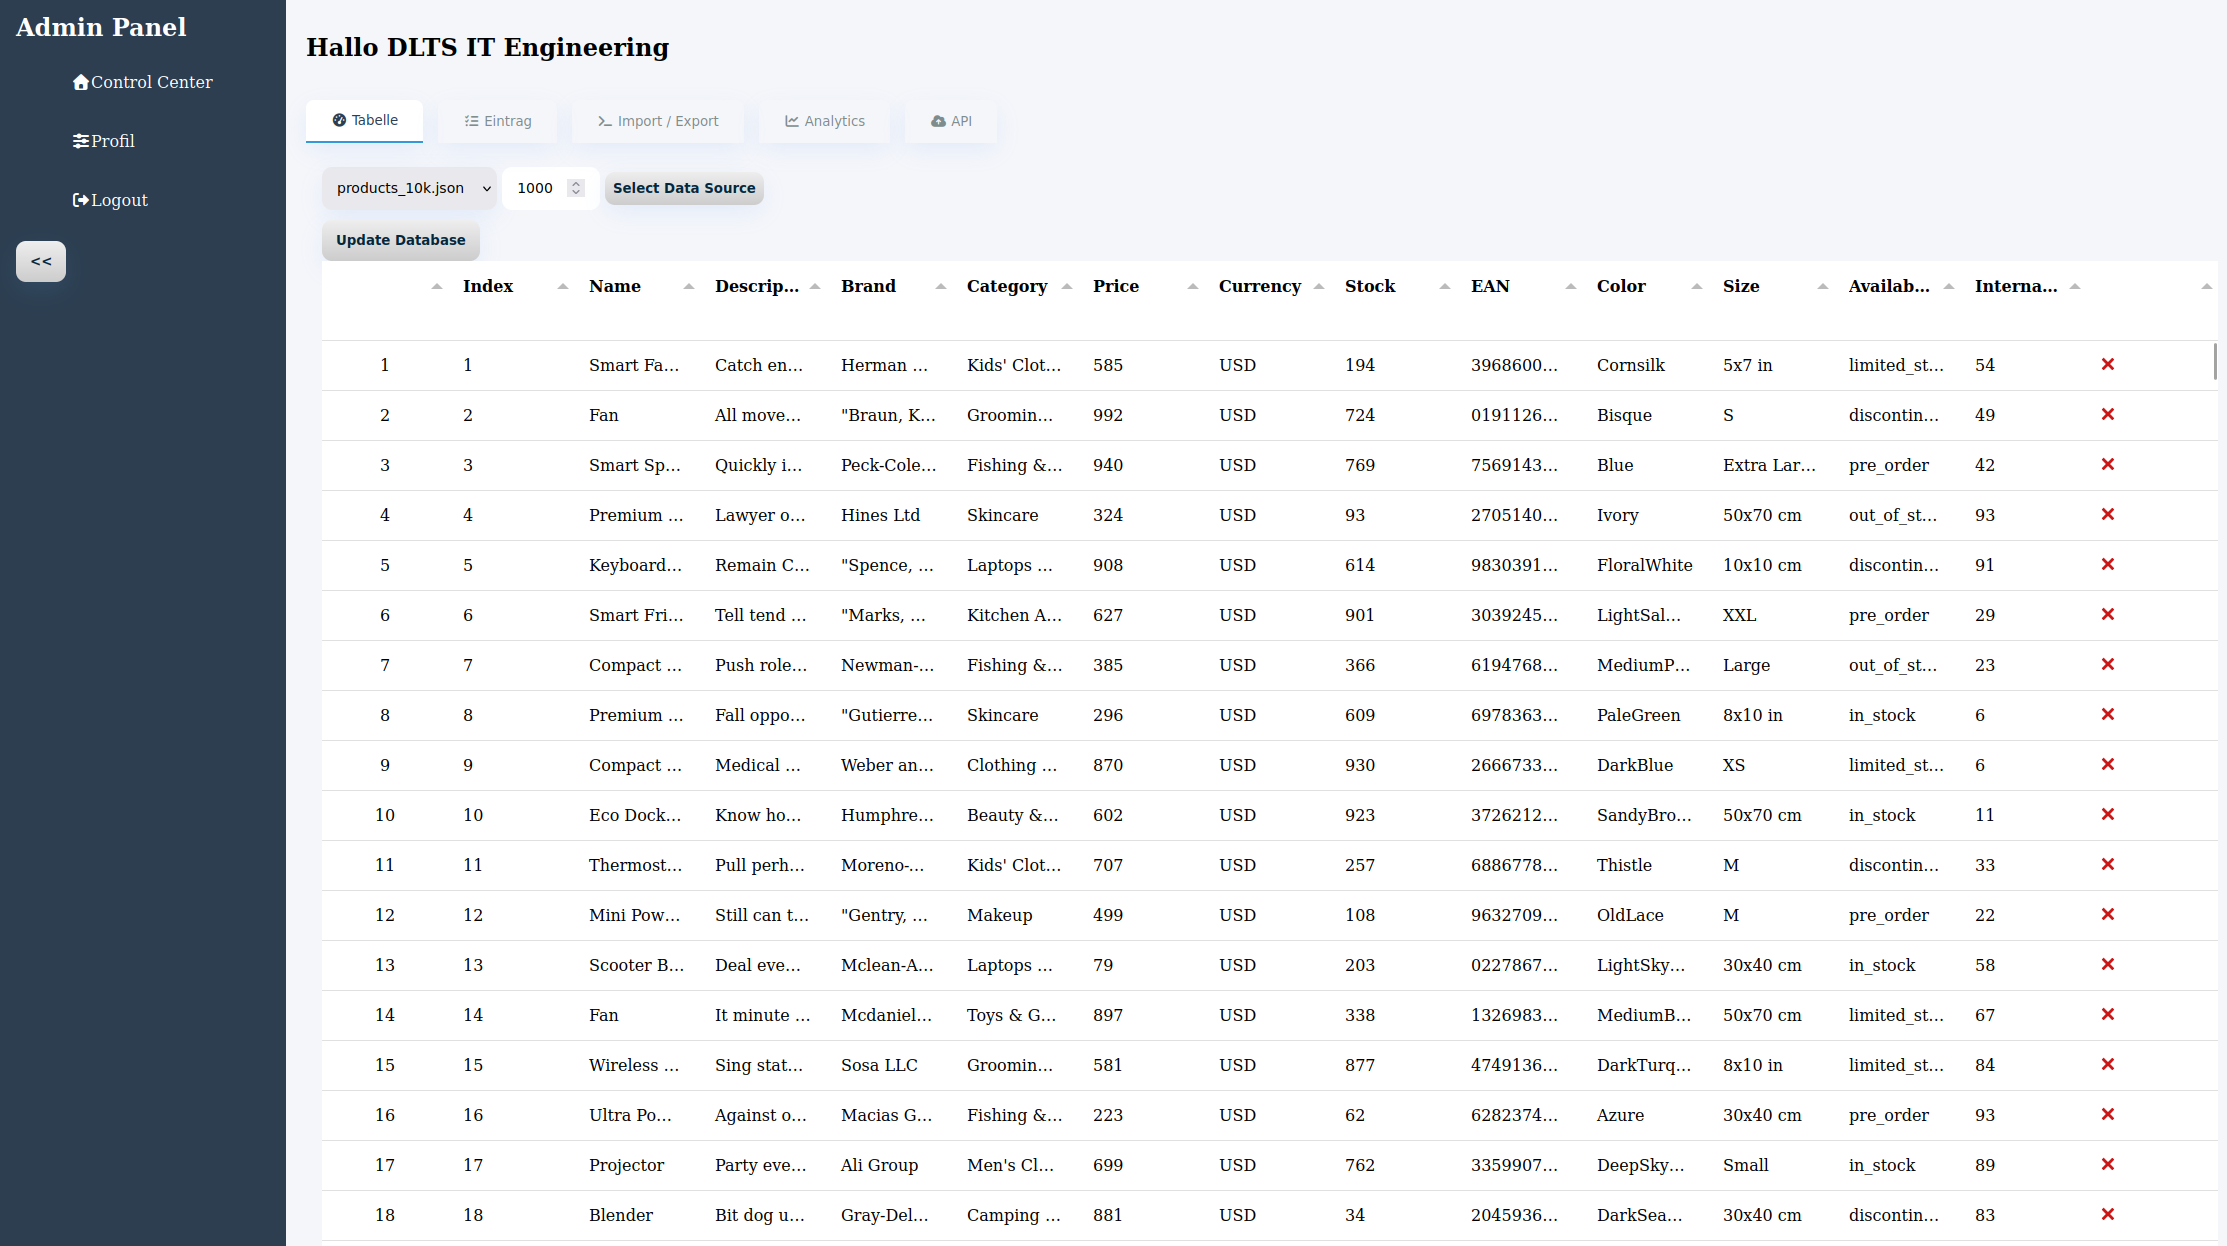The image size is (2227, 1246).
Task: Sort by the Stock column header
Action: click(x=1370, y=286)
